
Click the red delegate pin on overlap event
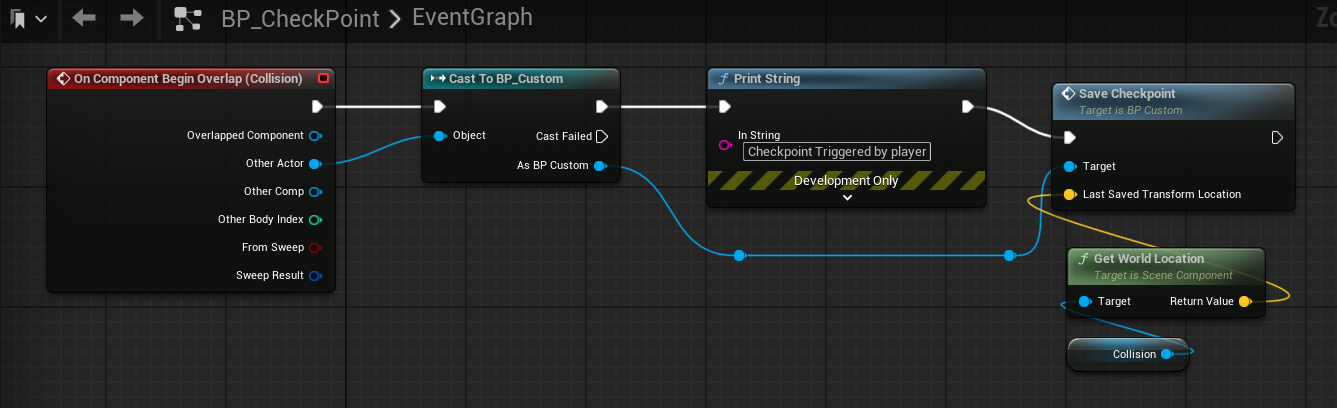[322, 78]
